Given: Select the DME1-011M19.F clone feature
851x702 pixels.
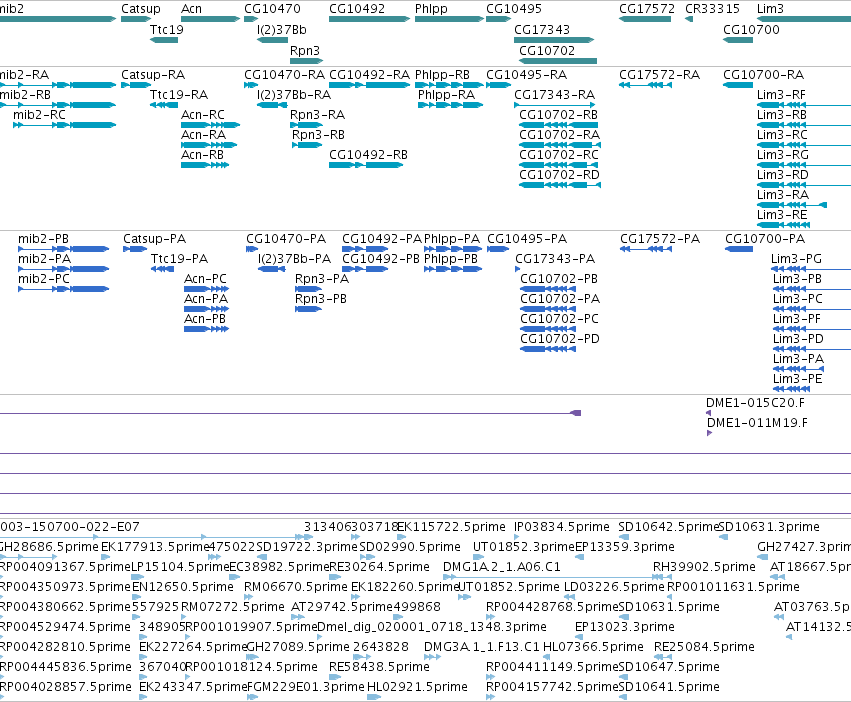Looking at the screenshot, I should pyautogui.click(x=709, y=433).
